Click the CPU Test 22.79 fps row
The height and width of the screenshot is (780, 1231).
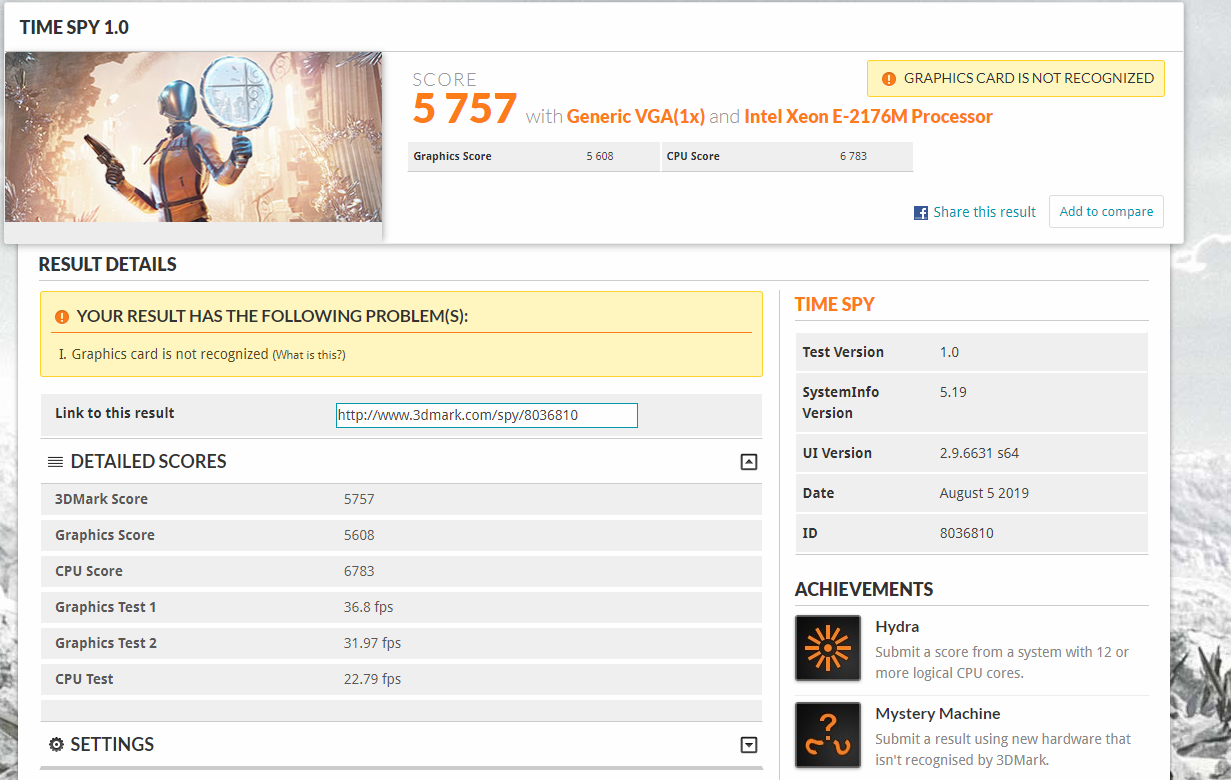(401, 679)
